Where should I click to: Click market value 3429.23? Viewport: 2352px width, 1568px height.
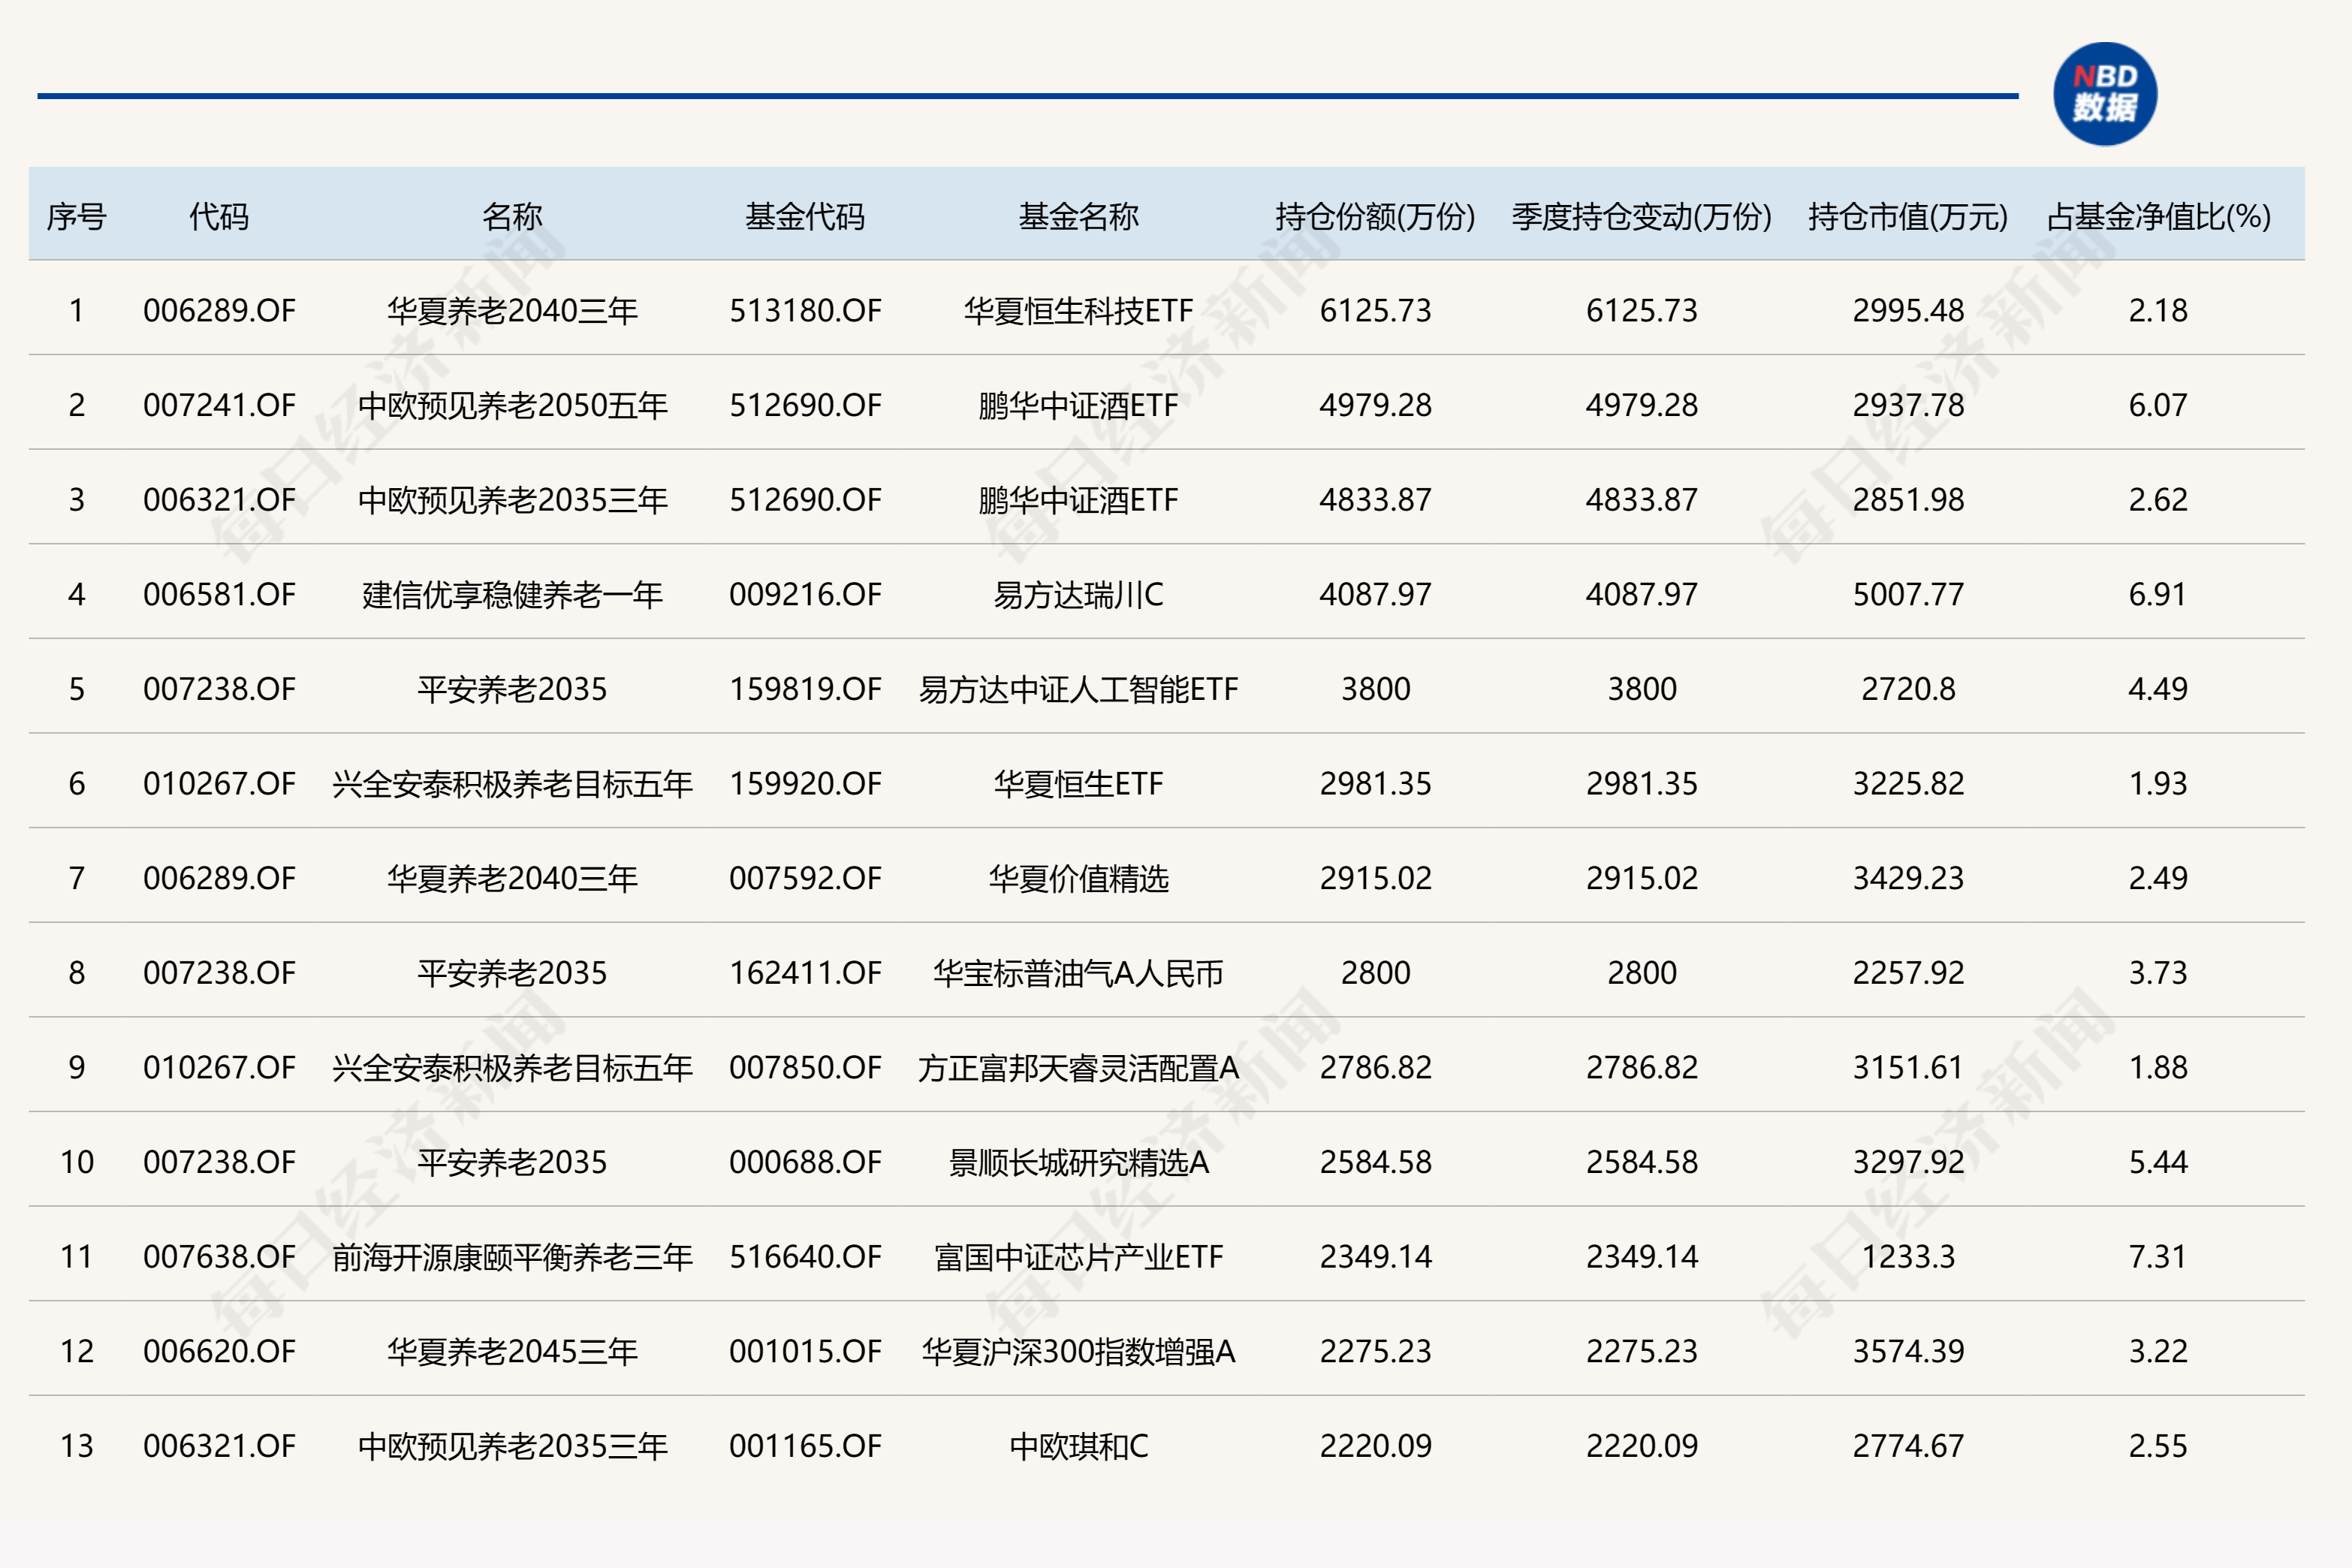(x=1908, y=878)
